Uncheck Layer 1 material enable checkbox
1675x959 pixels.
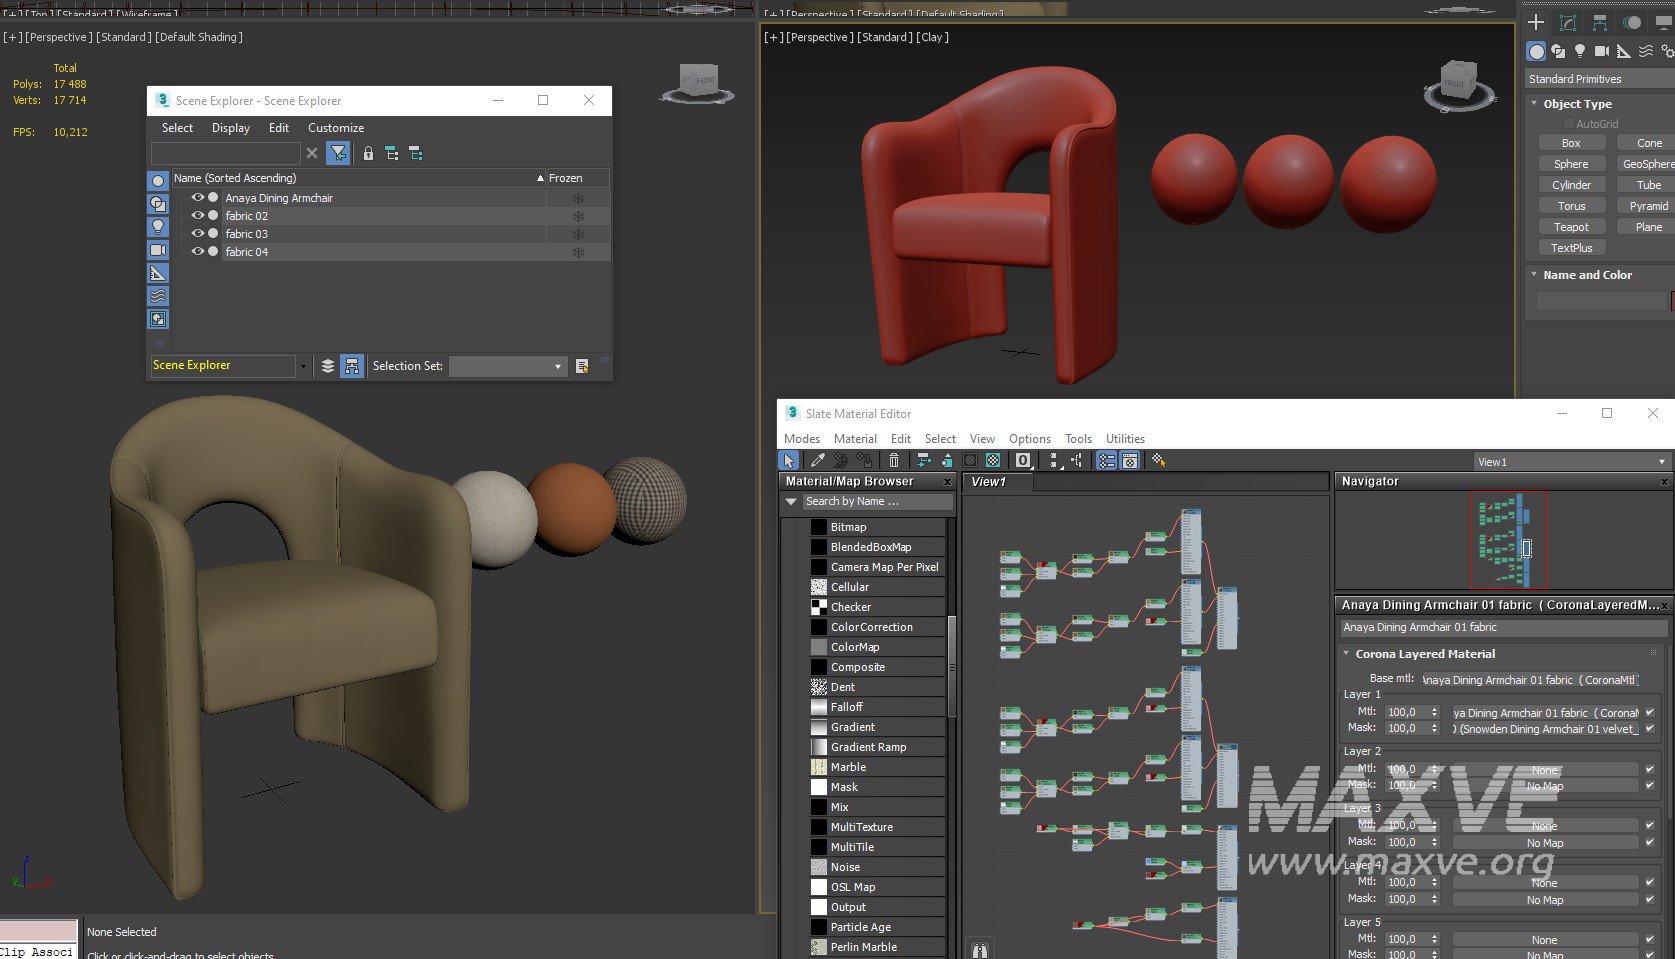[x=1649, y=713]
